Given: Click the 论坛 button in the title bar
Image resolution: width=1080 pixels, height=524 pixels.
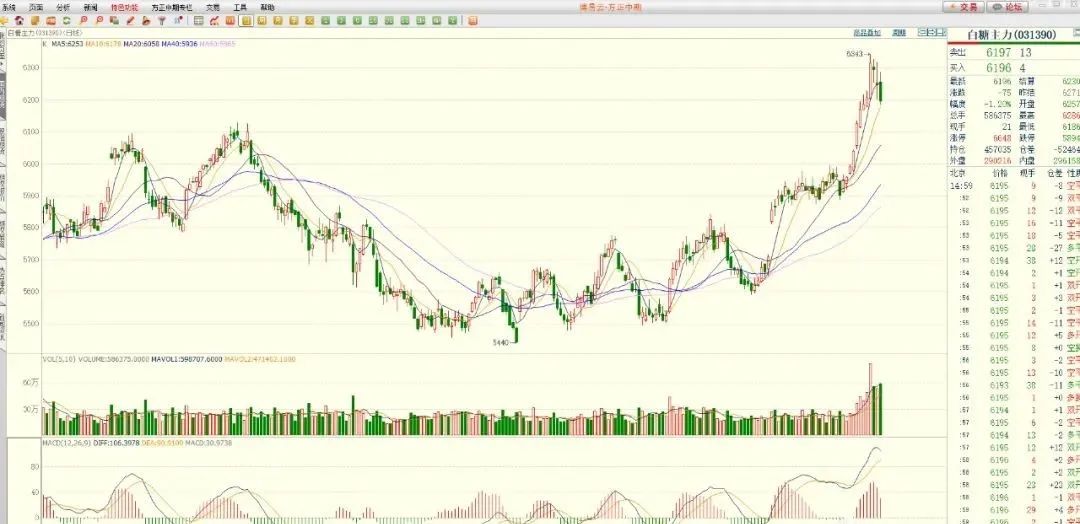Looking at the screenshot, I should (1008, 7).
